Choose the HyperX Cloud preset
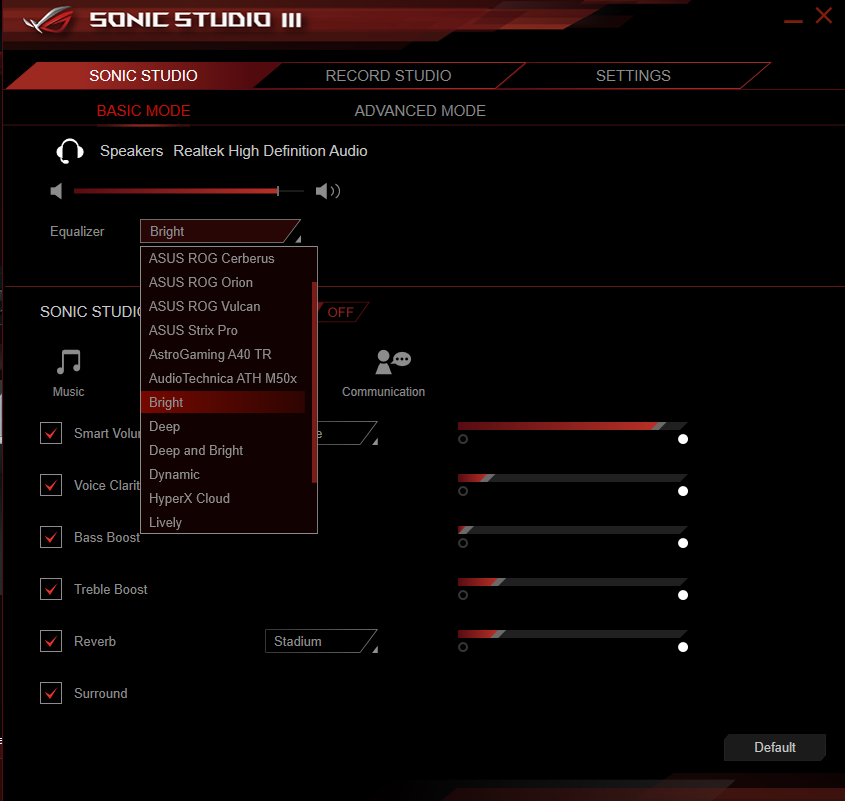 [x=223, y=499]
